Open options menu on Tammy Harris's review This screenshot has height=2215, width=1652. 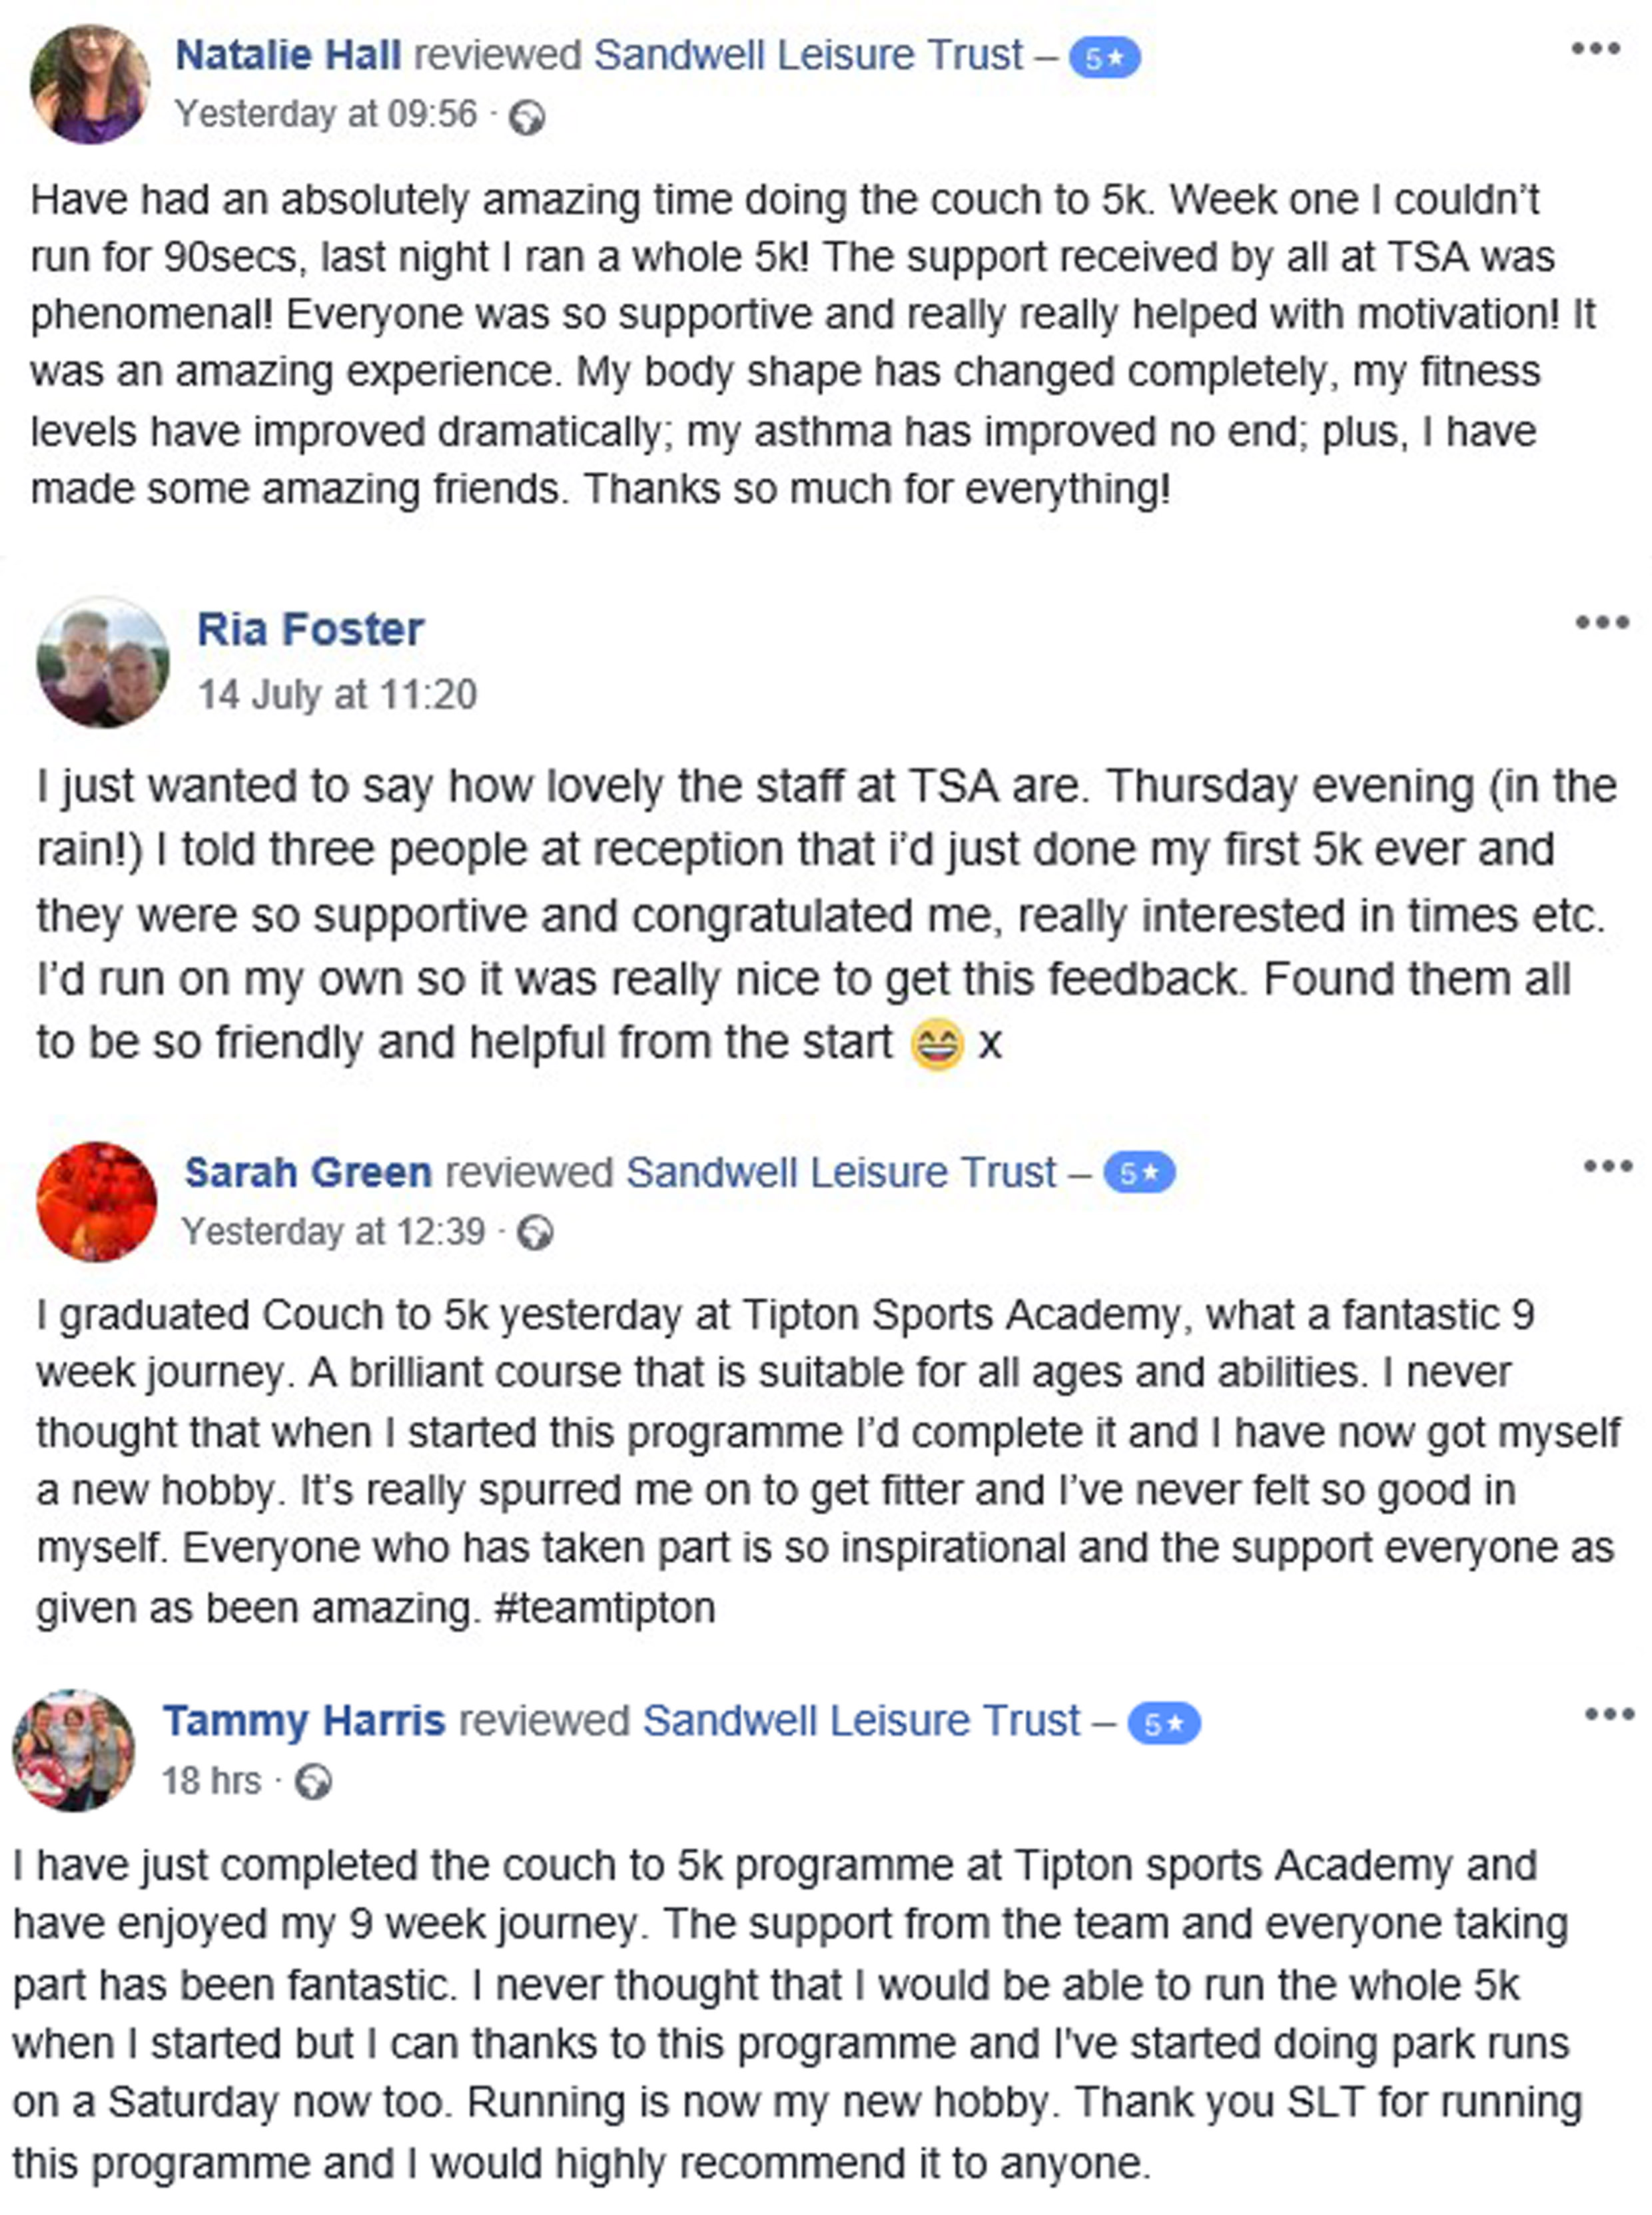point(1608,1715)
